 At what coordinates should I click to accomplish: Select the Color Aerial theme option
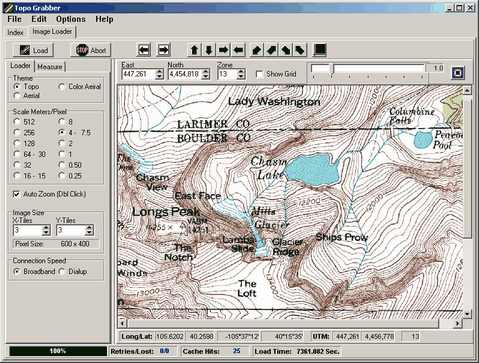(62, 87)
